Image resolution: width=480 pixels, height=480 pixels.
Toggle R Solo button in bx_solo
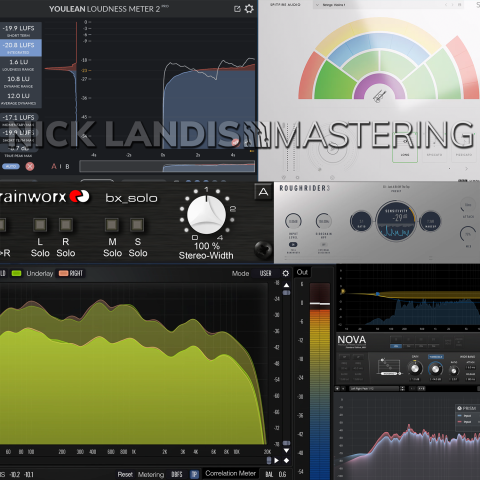point(66,225)
